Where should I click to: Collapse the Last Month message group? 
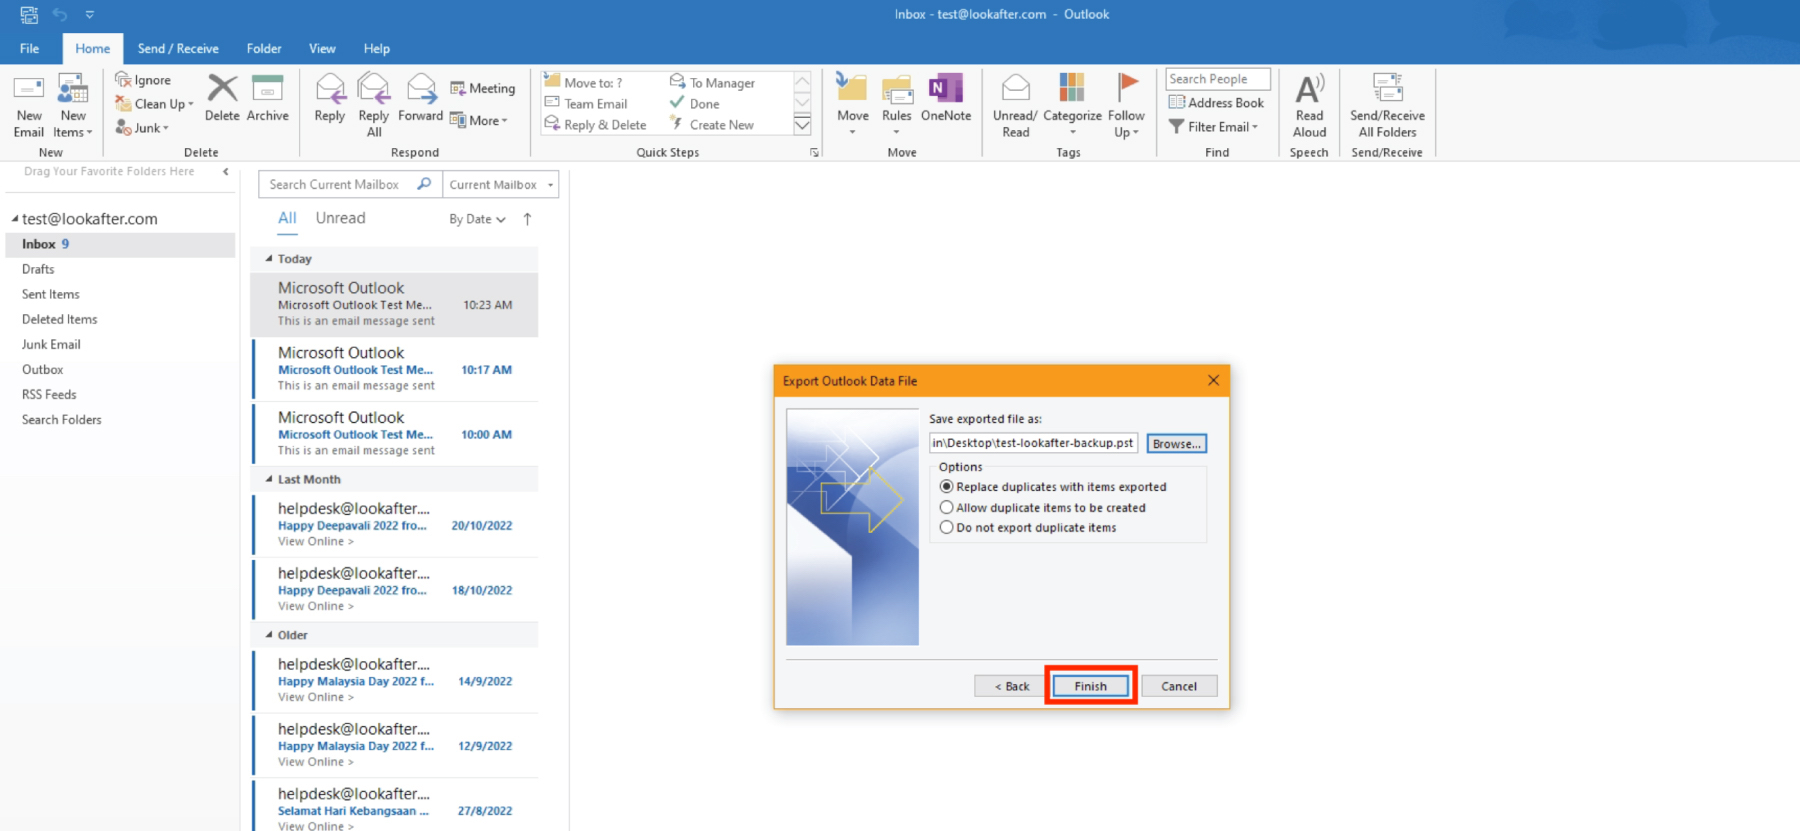coord(269,480)
